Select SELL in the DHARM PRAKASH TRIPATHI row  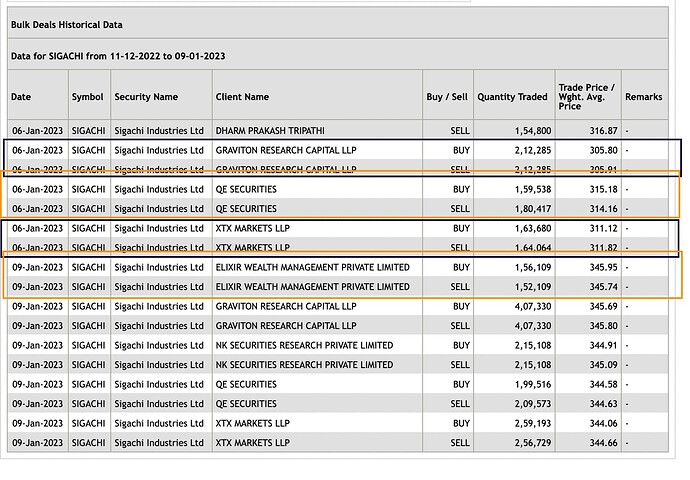460,131
